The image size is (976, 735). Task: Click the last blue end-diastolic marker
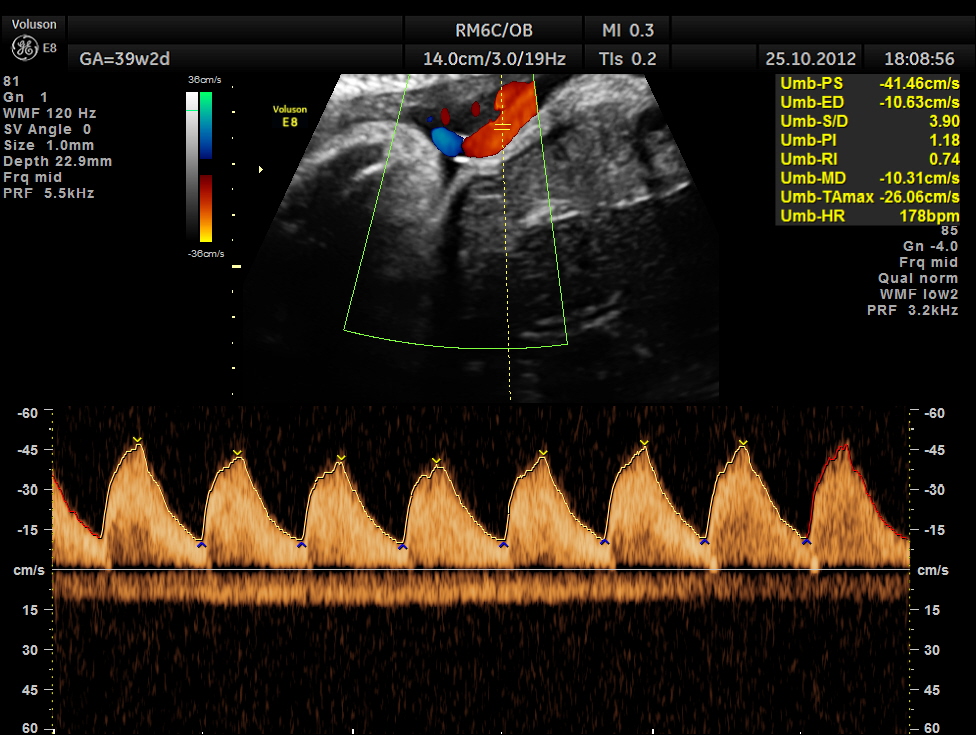806,541
